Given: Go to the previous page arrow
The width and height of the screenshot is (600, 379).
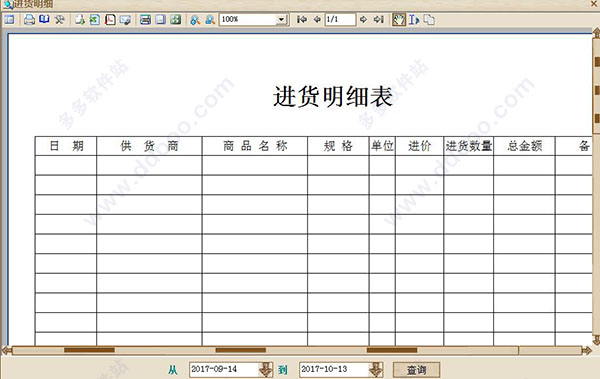Looking at the screenshot, I should tap(317, 19).
